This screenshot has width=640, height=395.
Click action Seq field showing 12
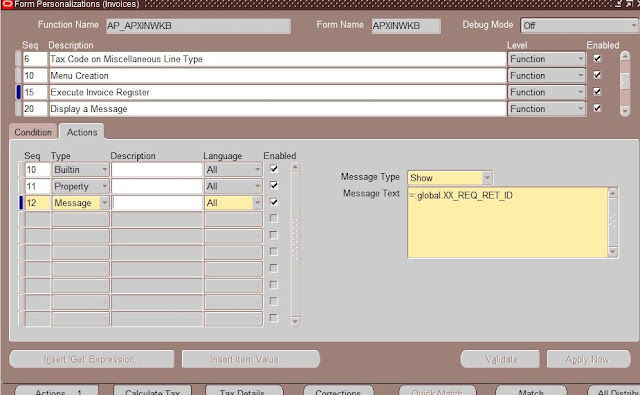(38, 203)
